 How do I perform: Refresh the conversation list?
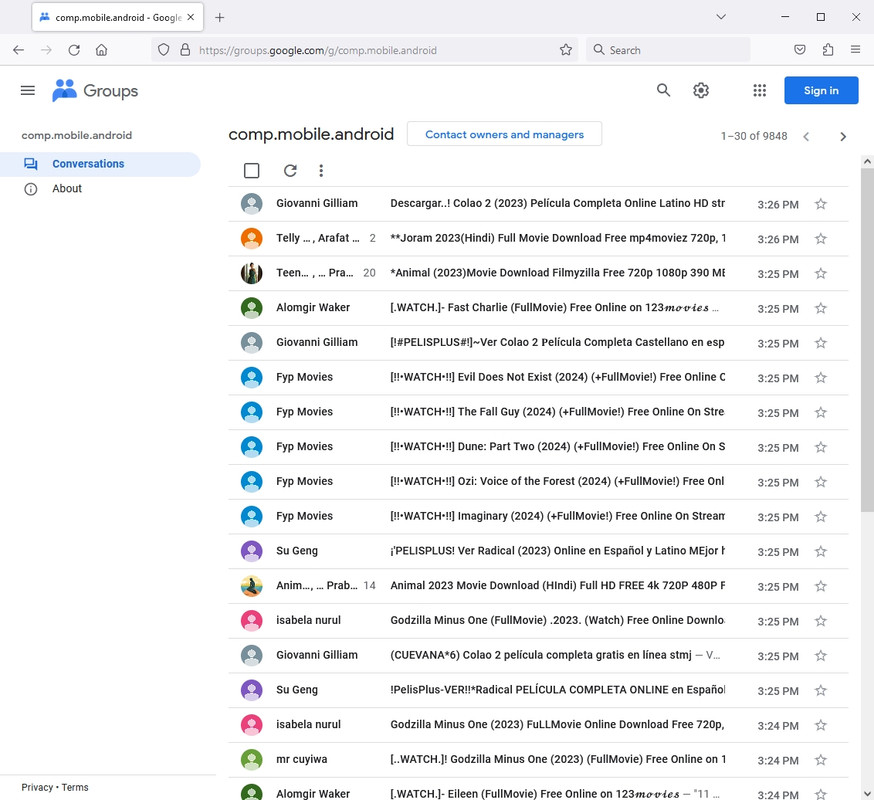coord(290,171)
